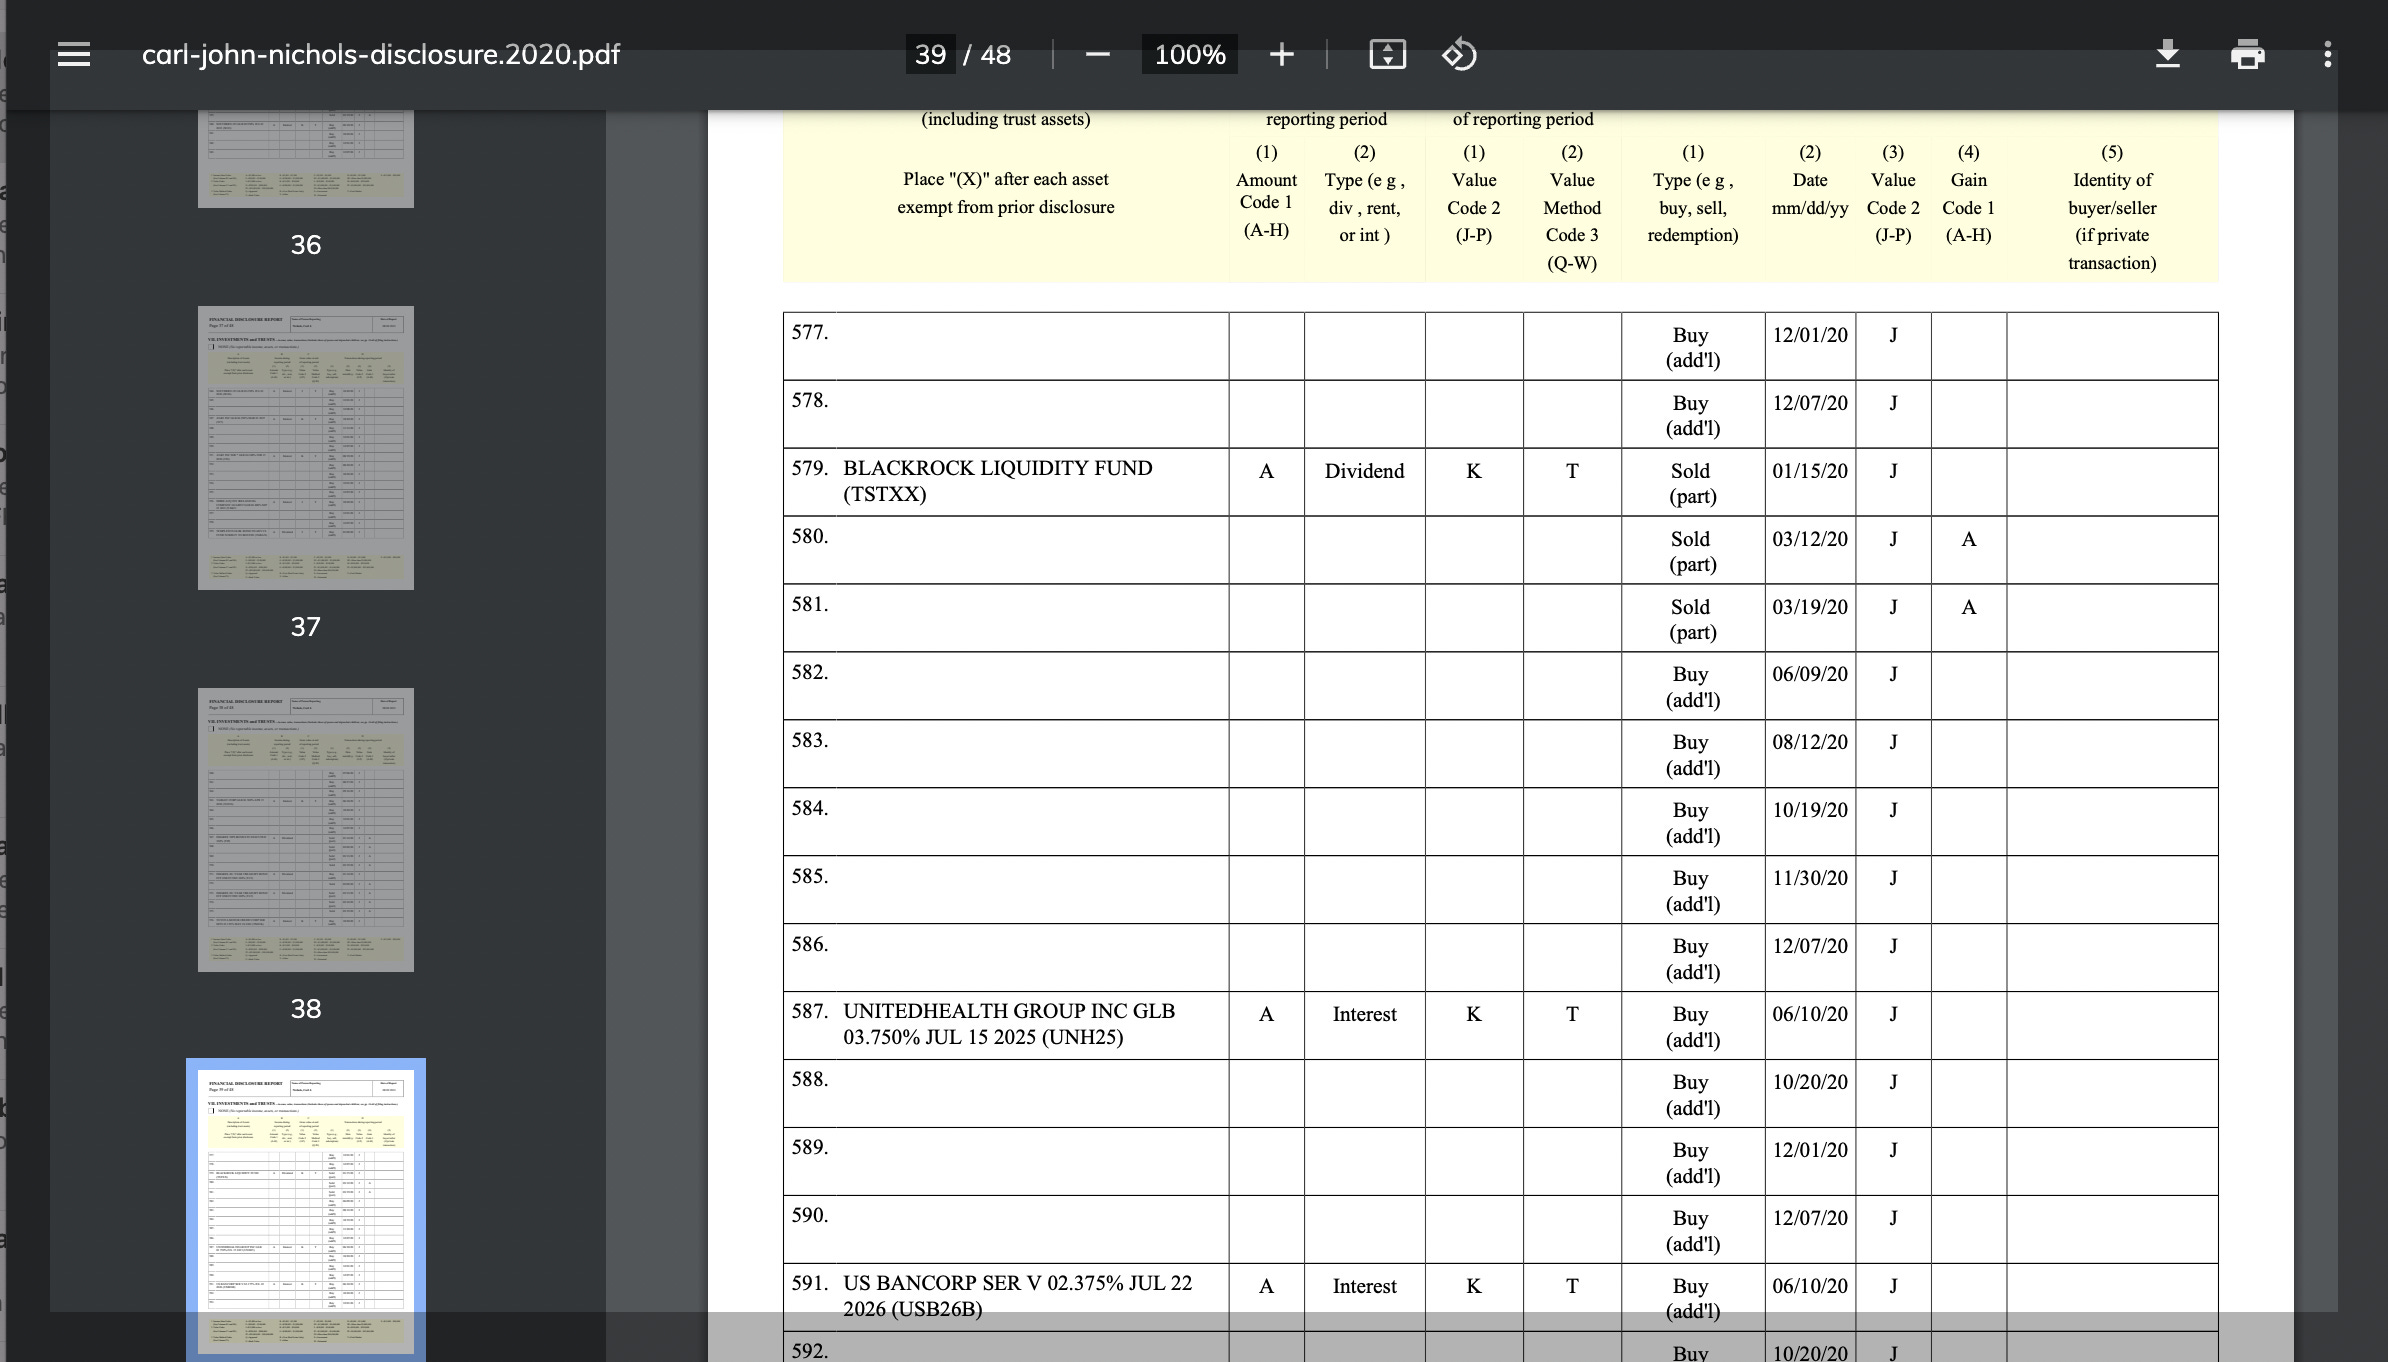Select the highlighted page 39 thumbnail
The width and height of the screenshot is (2388, 1362).
click(306, 1210)
